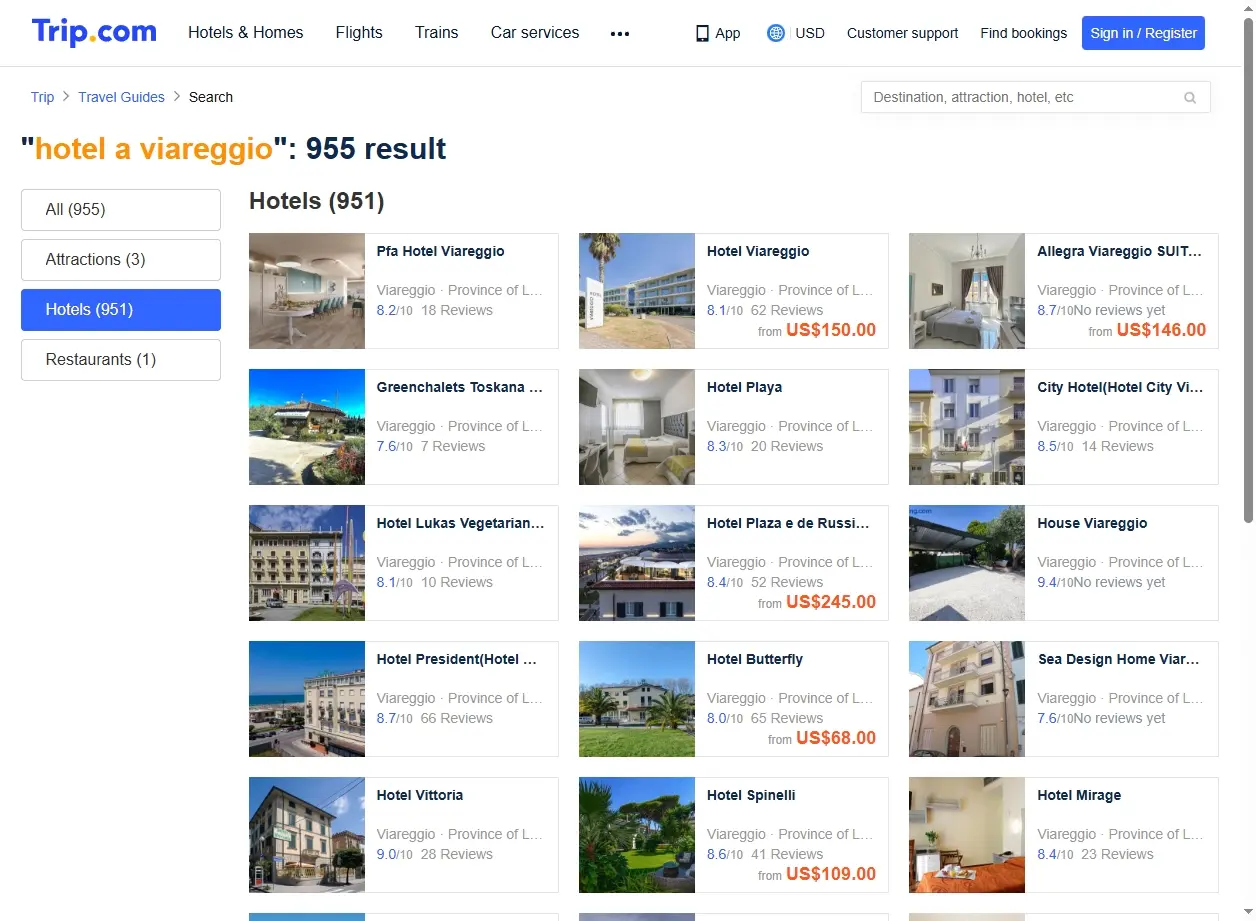Click the US$146.00 price

click(1161, 330)
